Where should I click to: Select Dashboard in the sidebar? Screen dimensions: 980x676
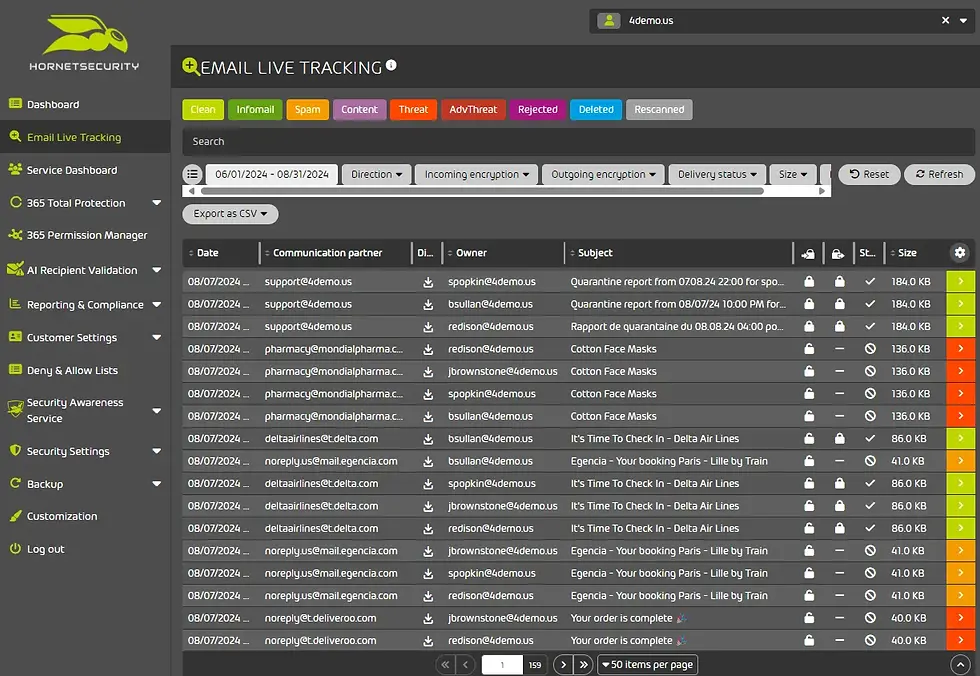coord(60,104)
